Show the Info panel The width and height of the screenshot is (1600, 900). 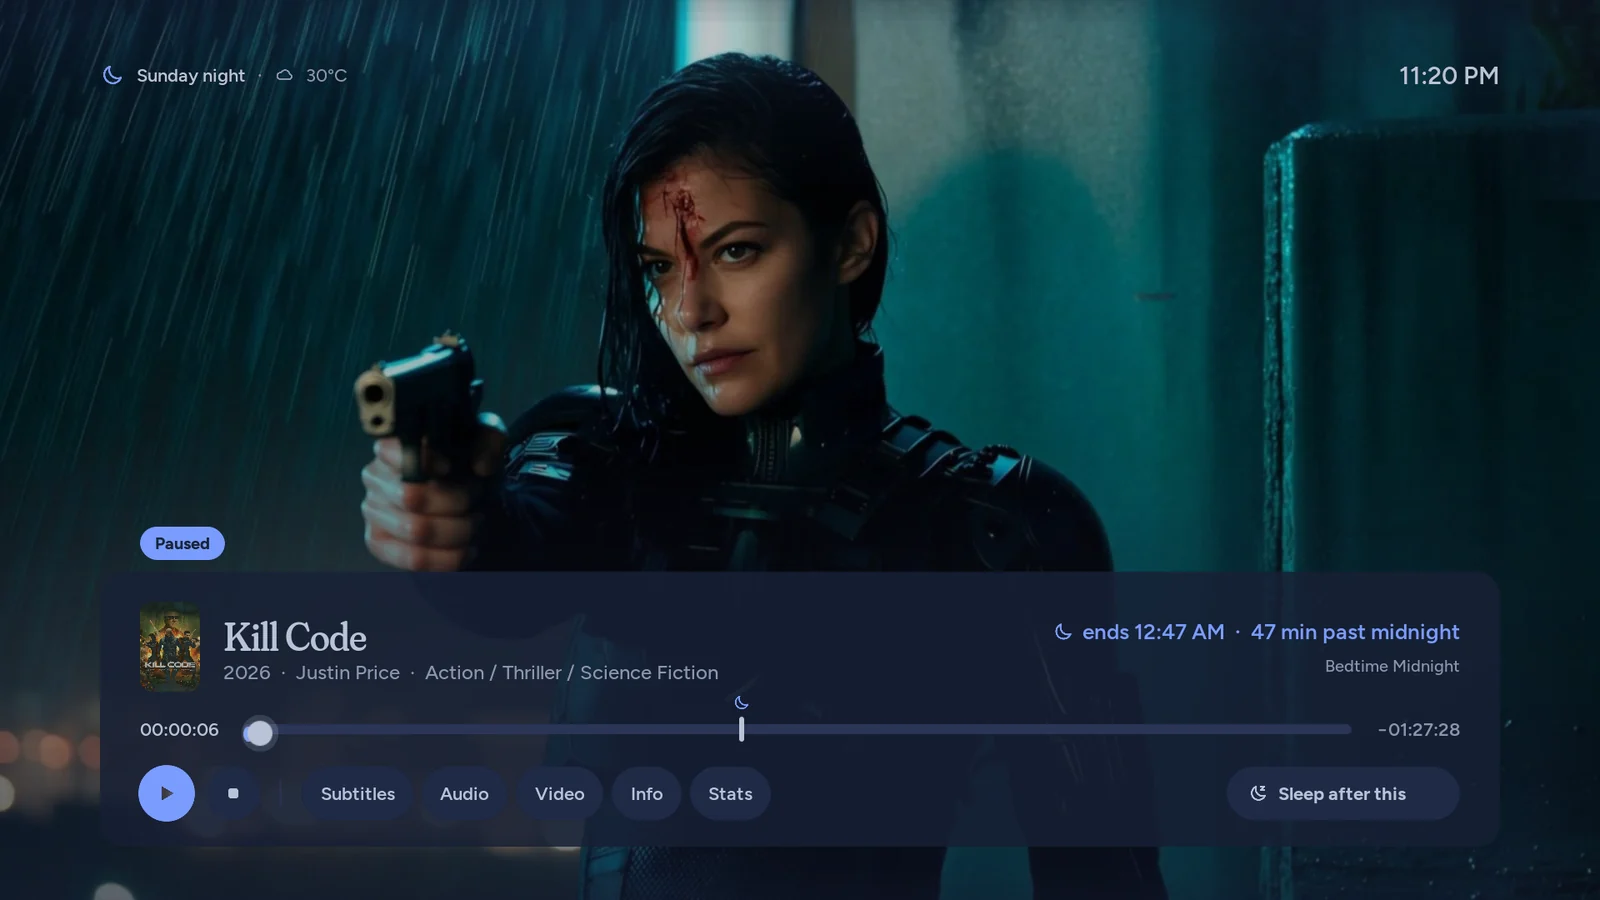click(x=646, y=793)
